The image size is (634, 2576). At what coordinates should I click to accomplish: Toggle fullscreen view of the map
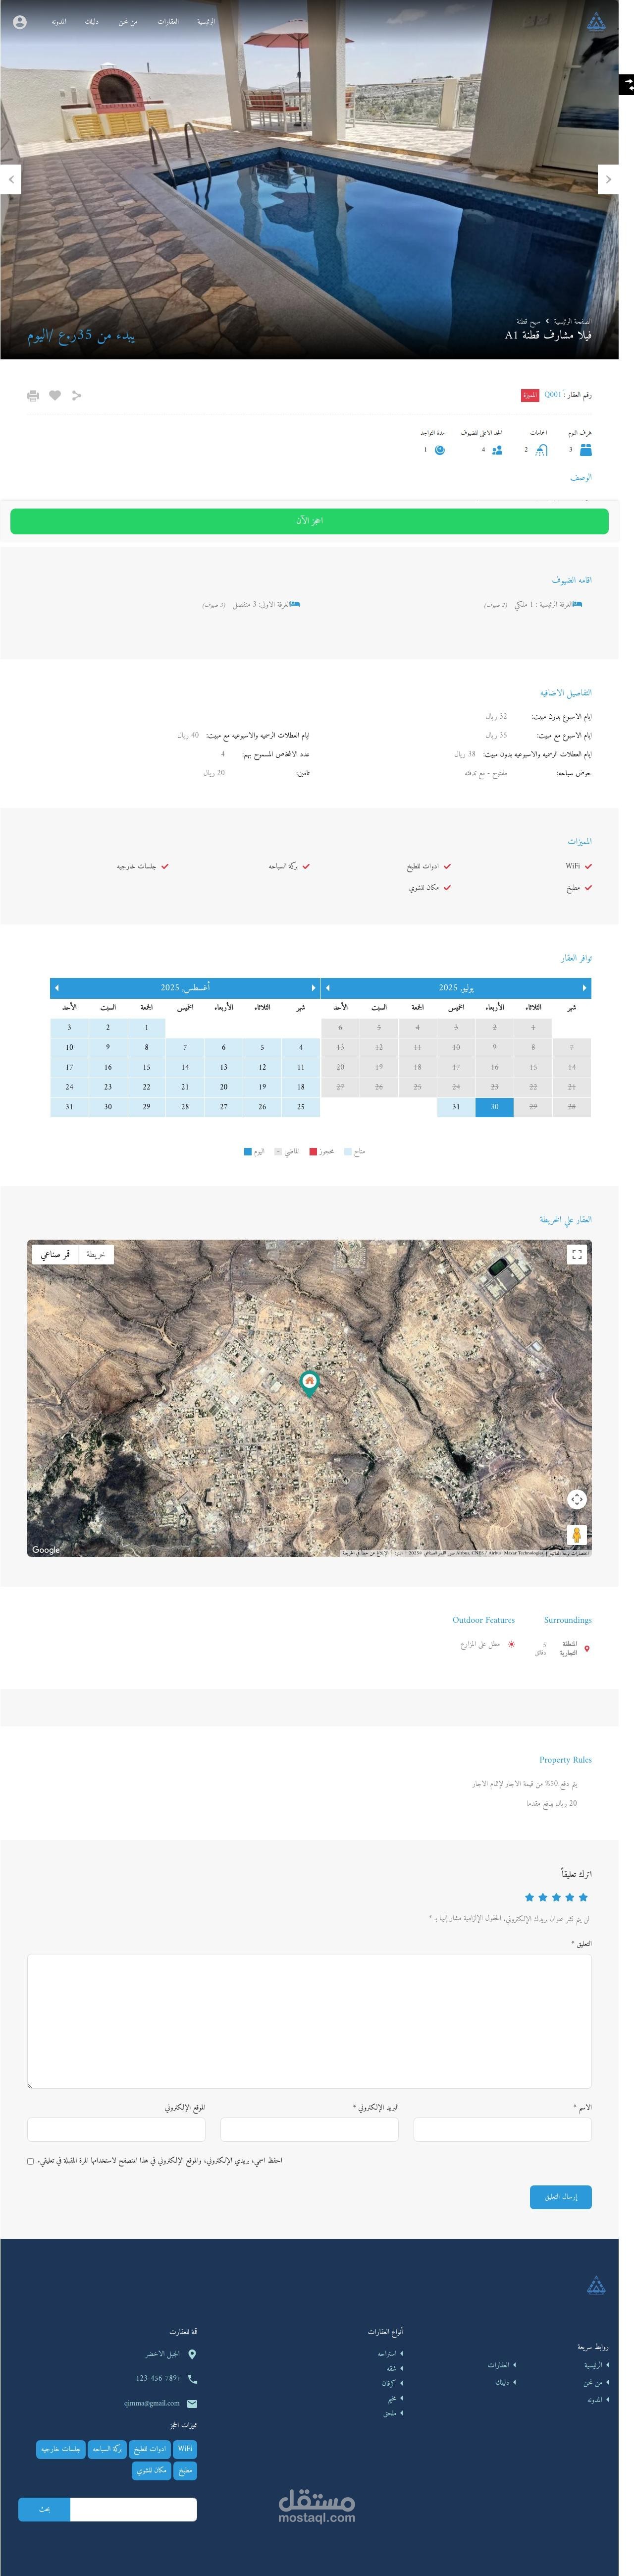pyautogui.click(x=577, y=1254)
